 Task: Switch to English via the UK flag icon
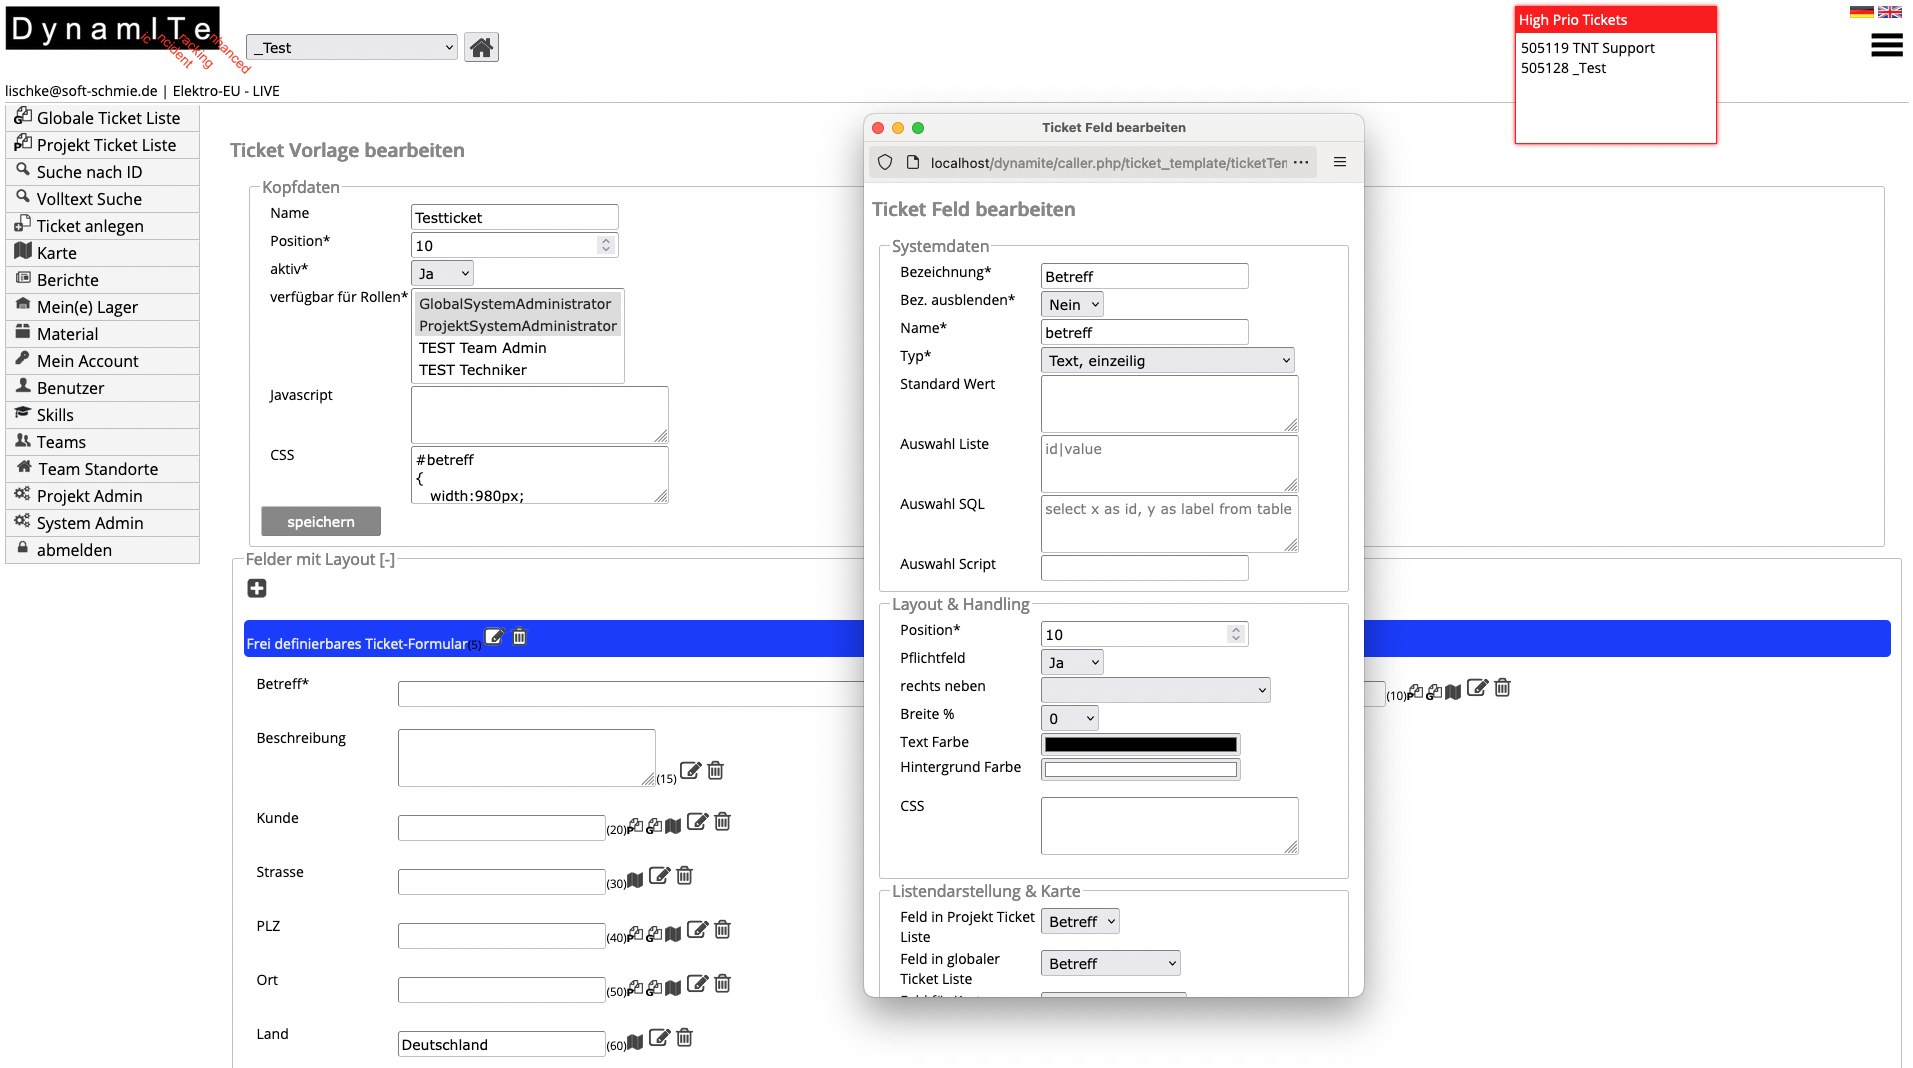tap(1890, 11)
